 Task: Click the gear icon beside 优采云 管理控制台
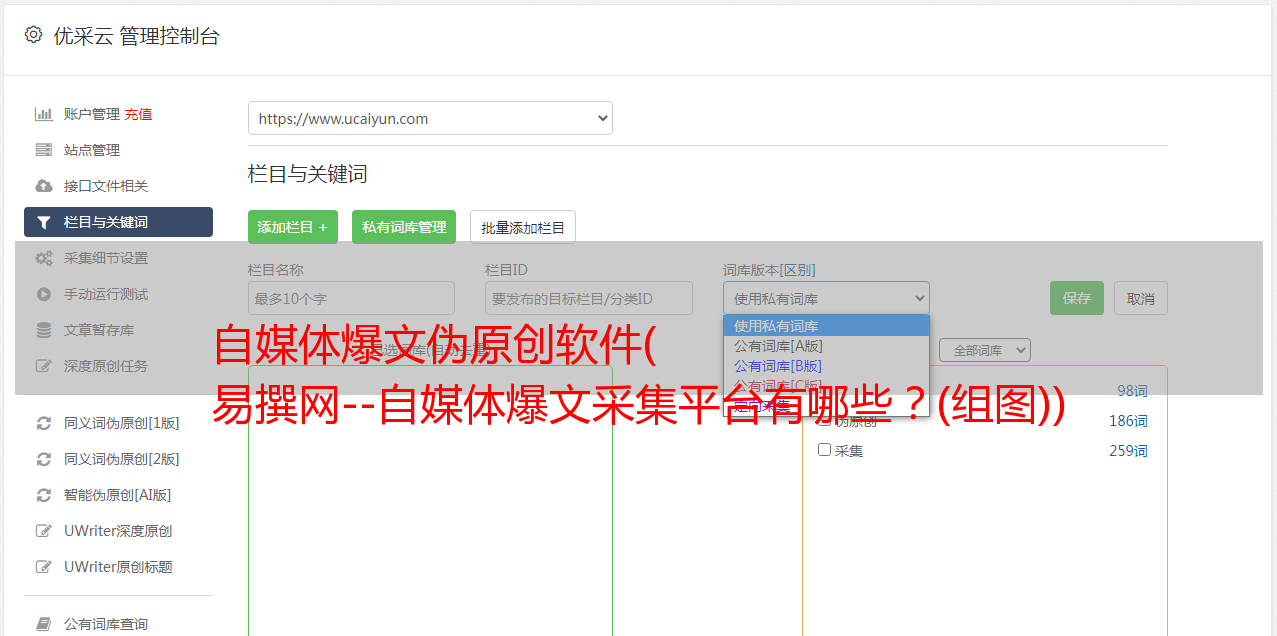point(33,35)
